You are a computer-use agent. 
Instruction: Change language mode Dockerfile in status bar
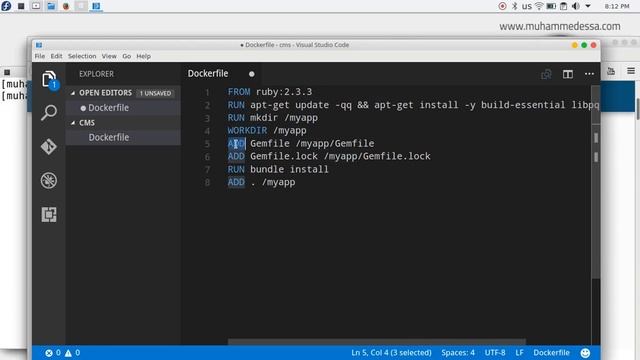point(551,353)
